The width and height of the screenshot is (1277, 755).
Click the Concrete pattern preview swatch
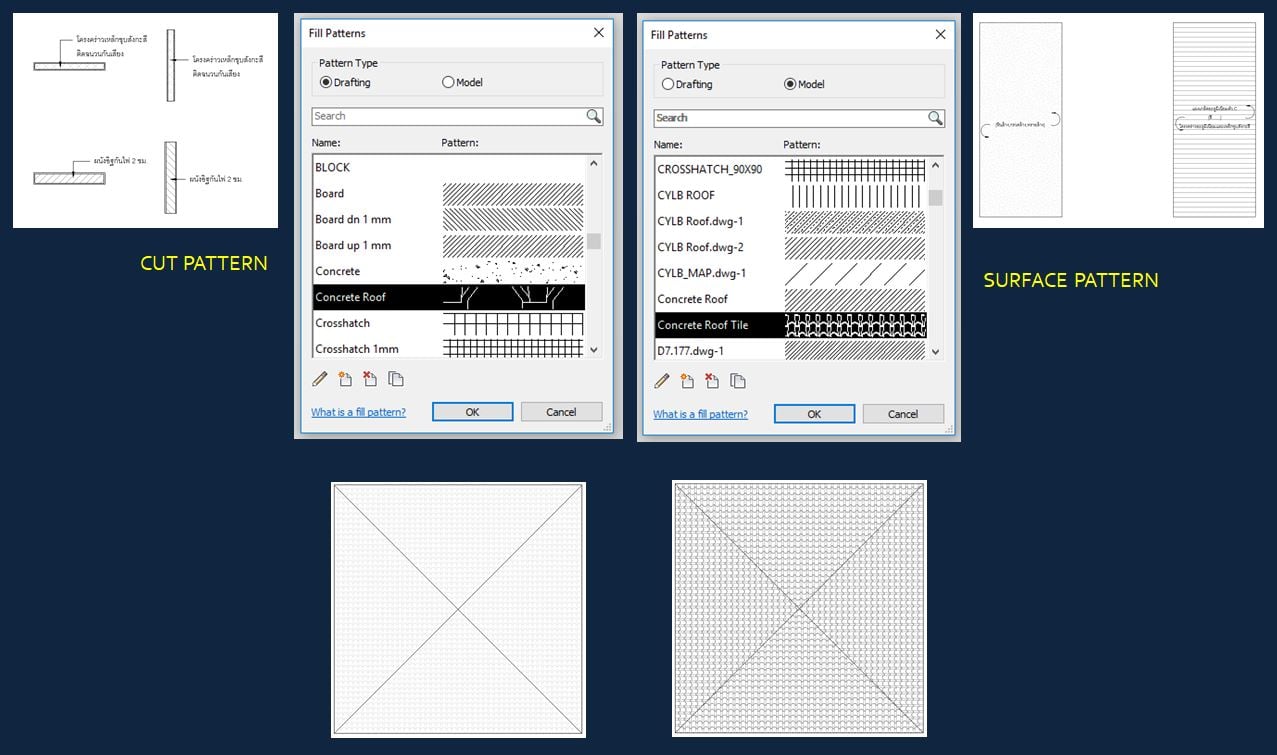513,272
